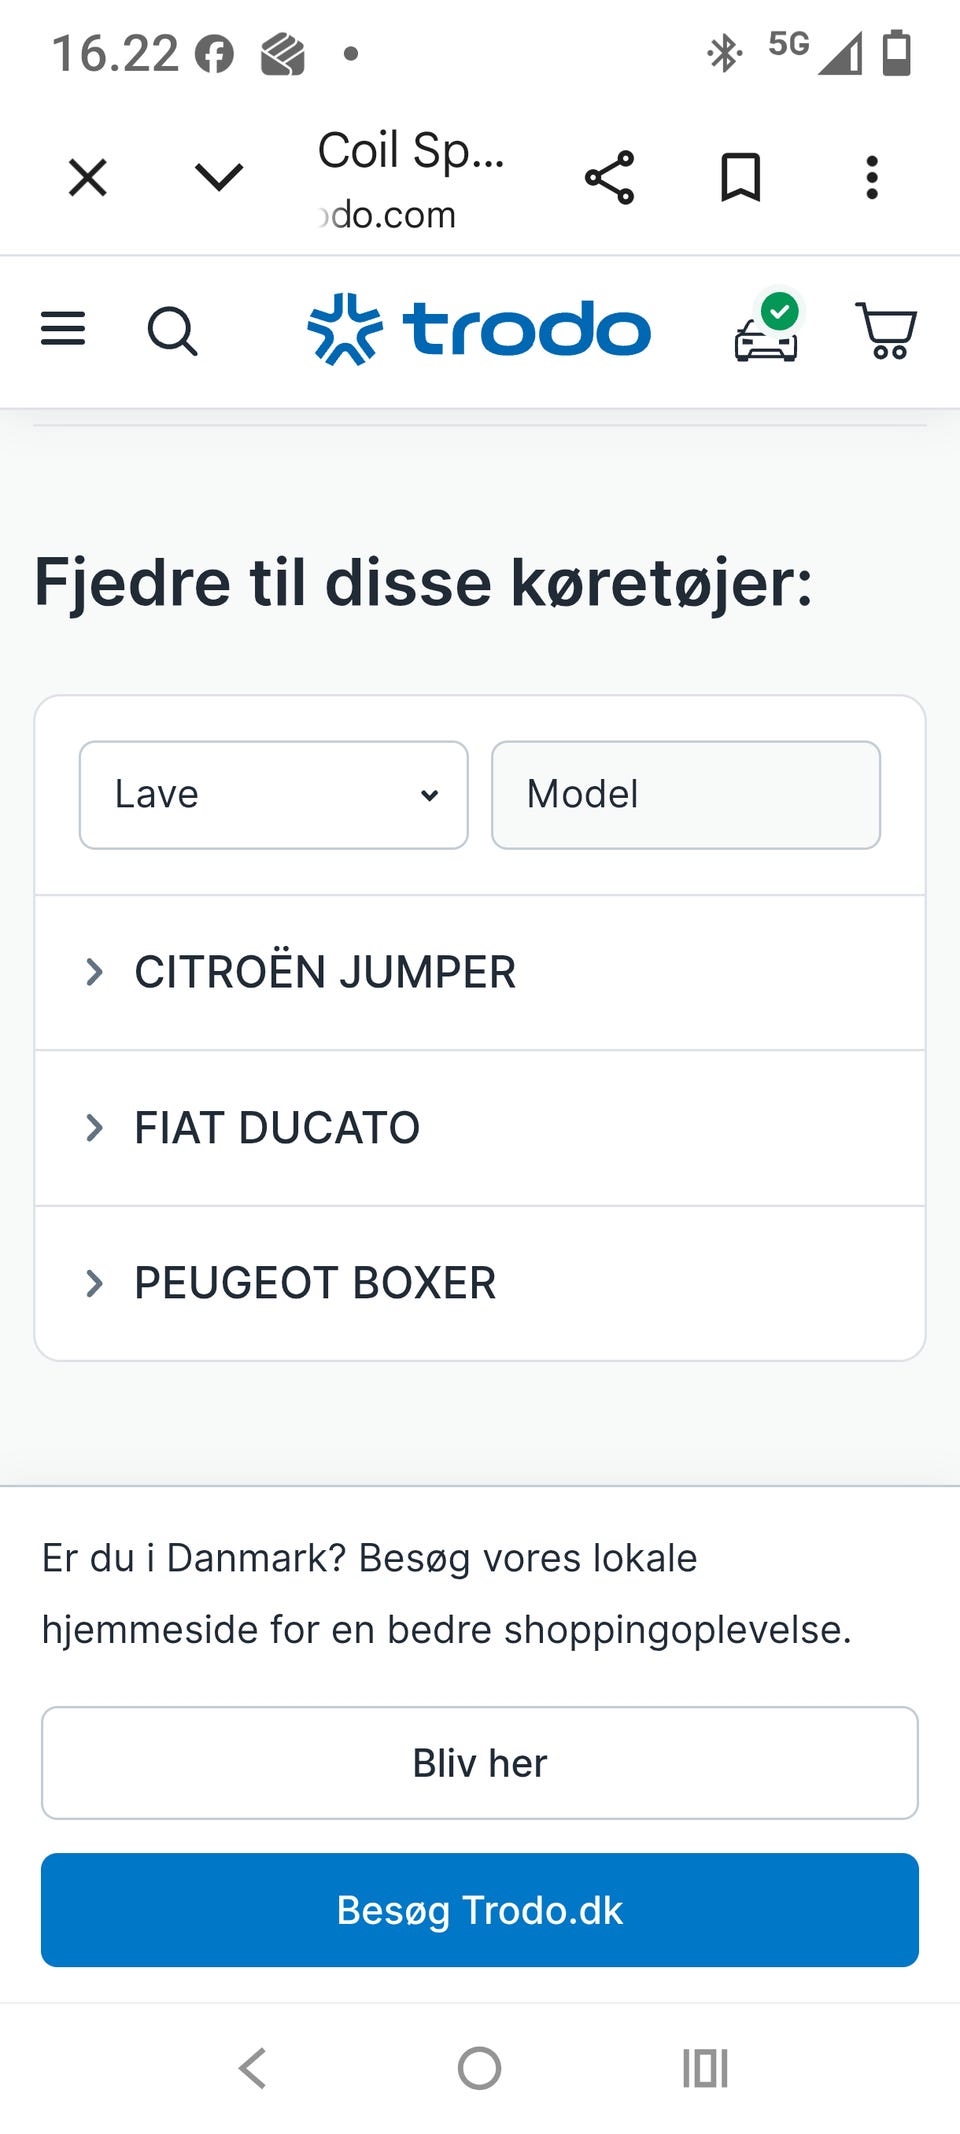Share this page via share icon

pos(610,178)
